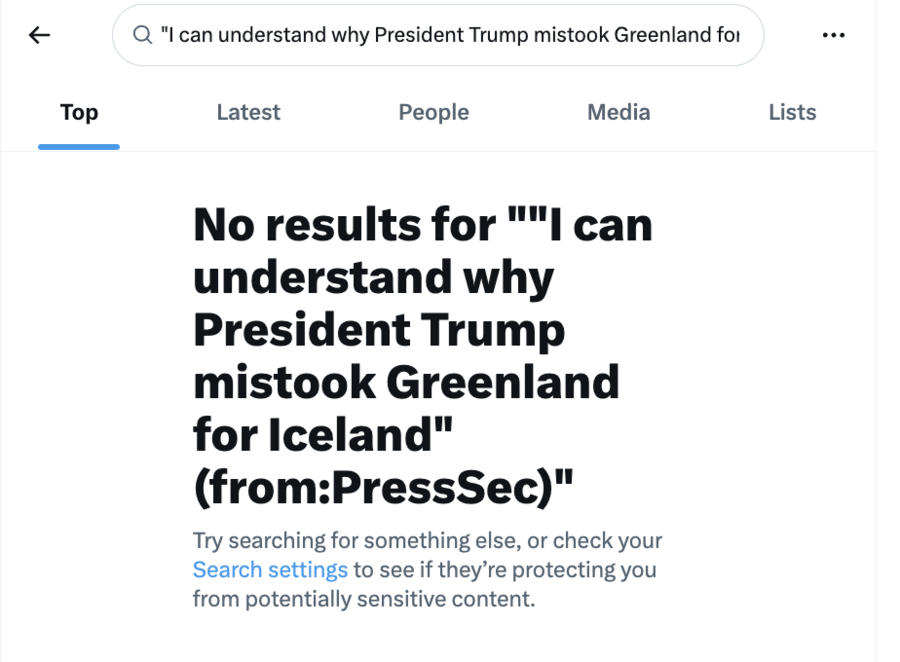The image size is (900, 662).
Task: View the Lists tab
Action: [x=792, y=112]
